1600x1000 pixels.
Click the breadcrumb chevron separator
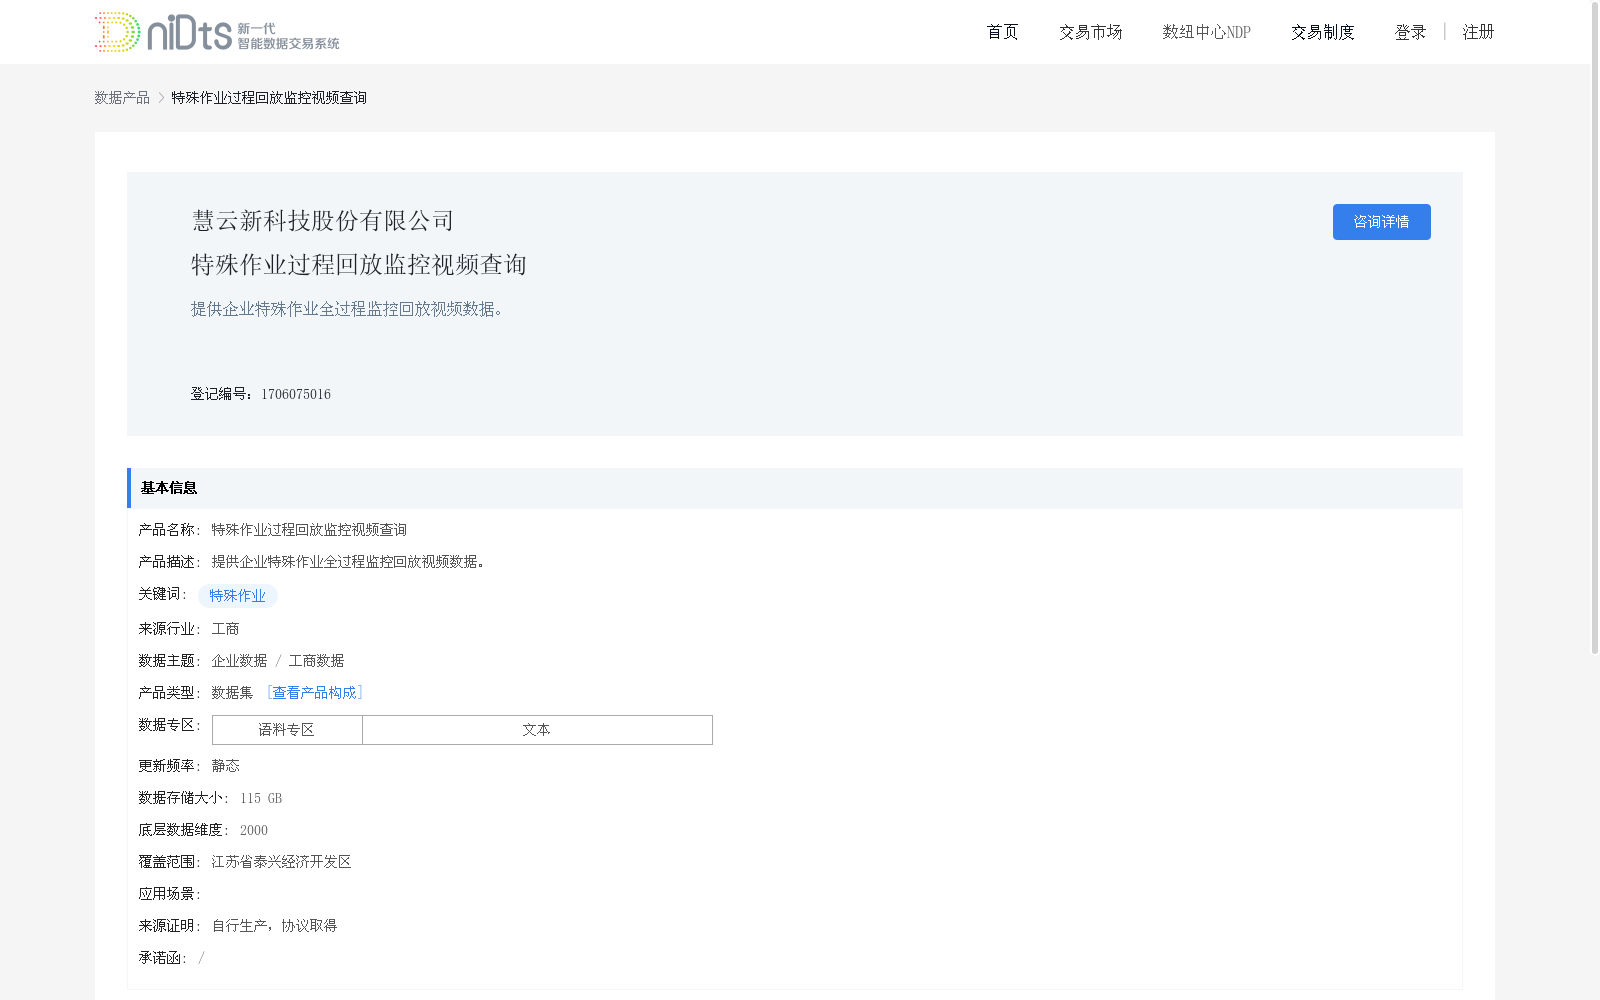coord(161,97)
